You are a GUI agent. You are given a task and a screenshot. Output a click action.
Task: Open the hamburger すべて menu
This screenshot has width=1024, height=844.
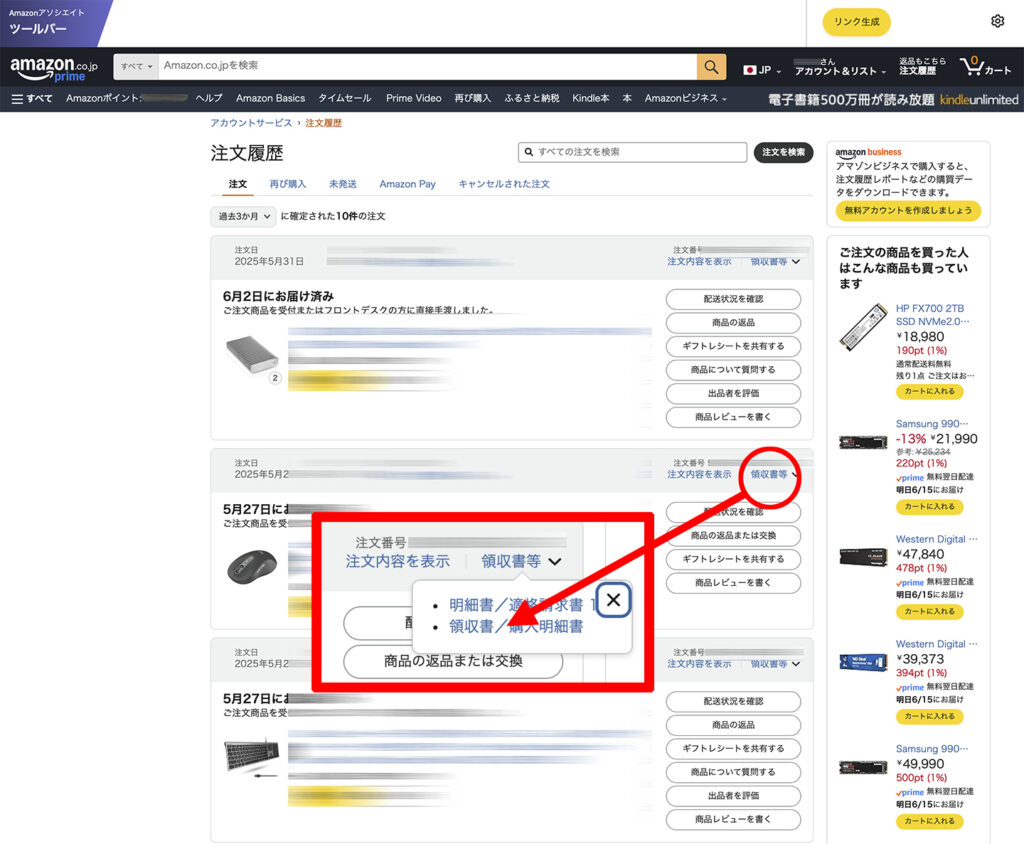tap(31, 99)
